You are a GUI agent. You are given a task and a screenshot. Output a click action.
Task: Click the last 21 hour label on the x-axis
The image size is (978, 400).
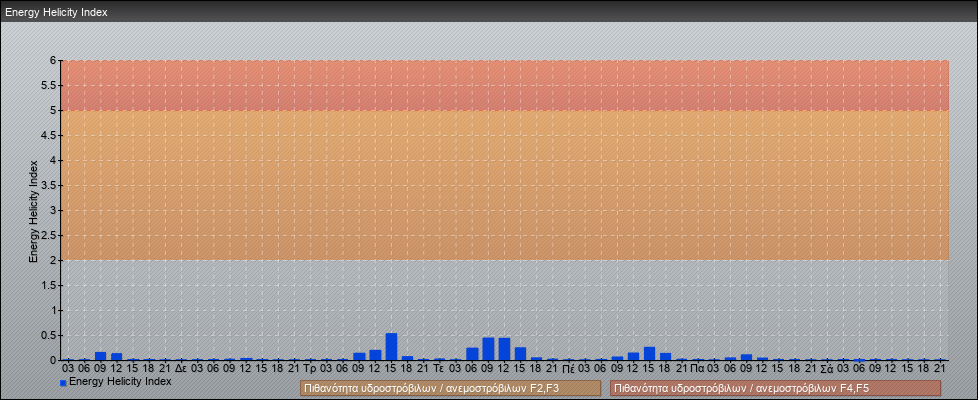(x=941, y=369)
